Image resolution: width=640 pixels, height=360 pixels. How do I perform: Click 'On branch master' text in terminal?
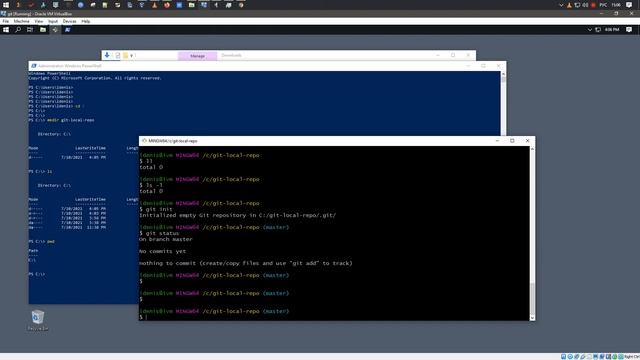tap(166, 239)
